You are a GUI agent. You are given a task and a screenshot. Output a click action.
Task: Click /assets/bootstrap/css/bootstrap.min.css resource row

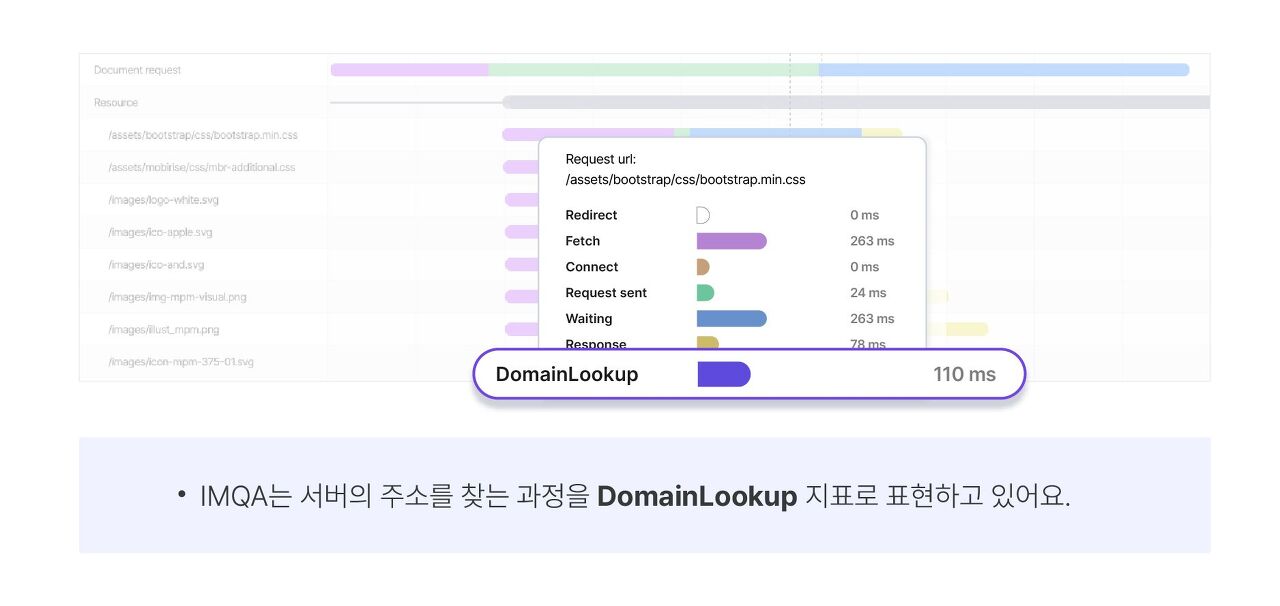[203, 134]
